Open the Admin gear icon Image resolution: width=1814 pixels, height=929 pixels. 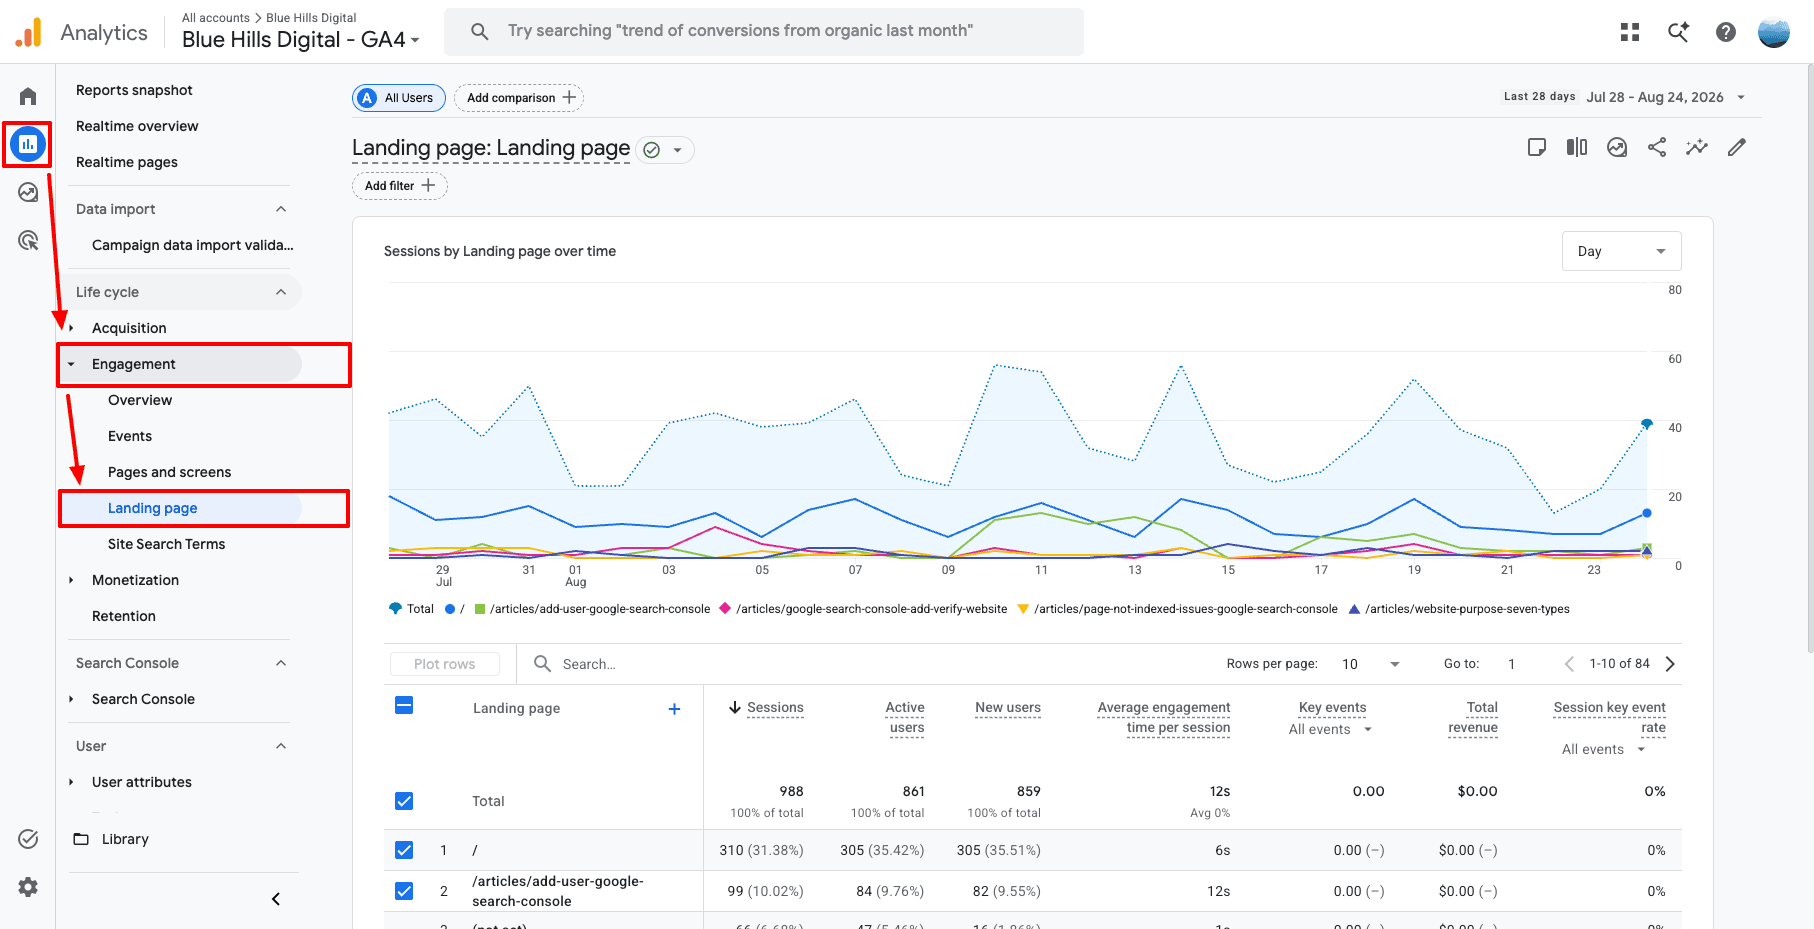click(28, 887)
